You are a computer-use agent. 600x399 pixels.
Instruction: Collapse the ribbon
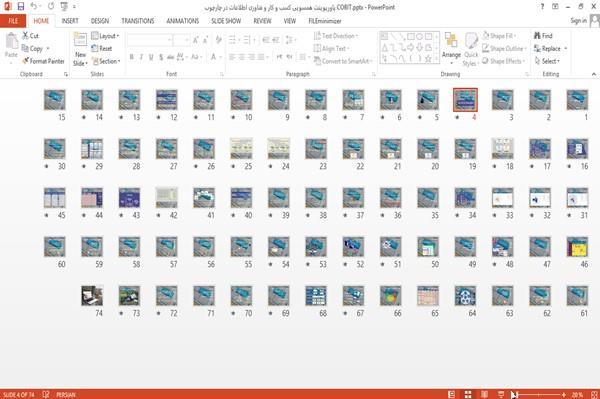[594, 74]
